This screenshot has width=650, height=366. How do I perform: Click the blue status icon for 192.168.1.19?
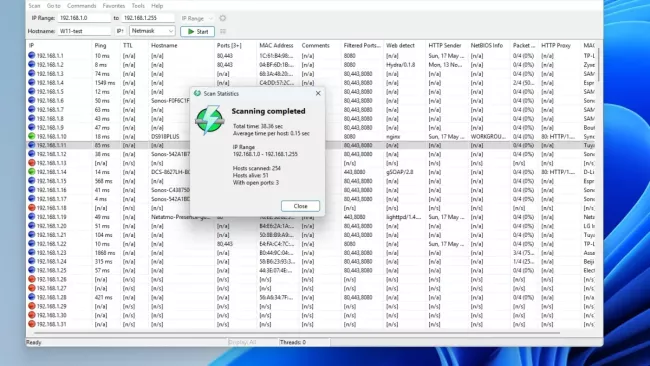[32, 216]
